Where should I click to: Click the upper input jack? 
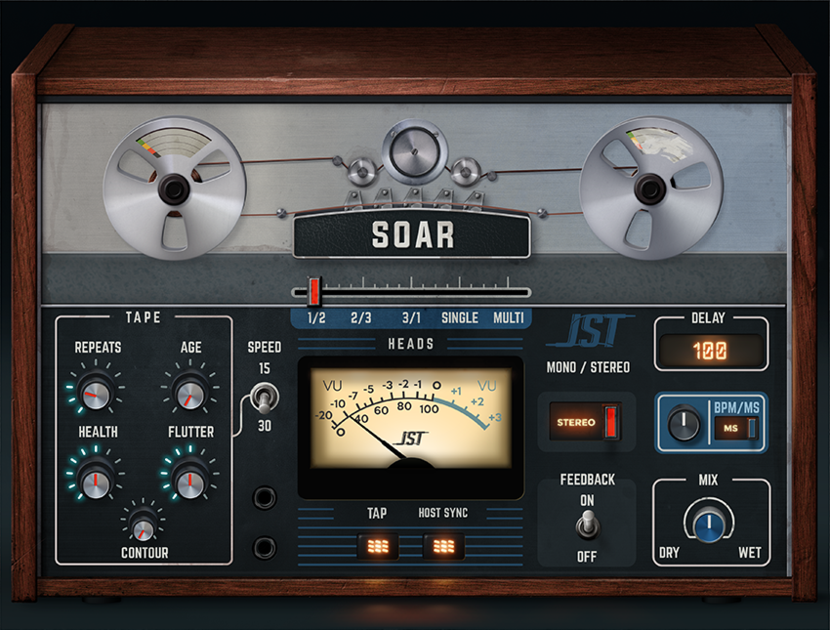[x=264, y=498]
